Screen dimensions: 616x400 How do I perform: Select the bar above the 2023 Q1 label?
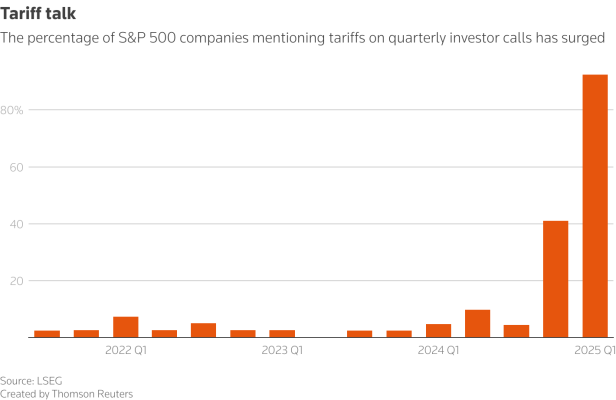click(282, 334)
